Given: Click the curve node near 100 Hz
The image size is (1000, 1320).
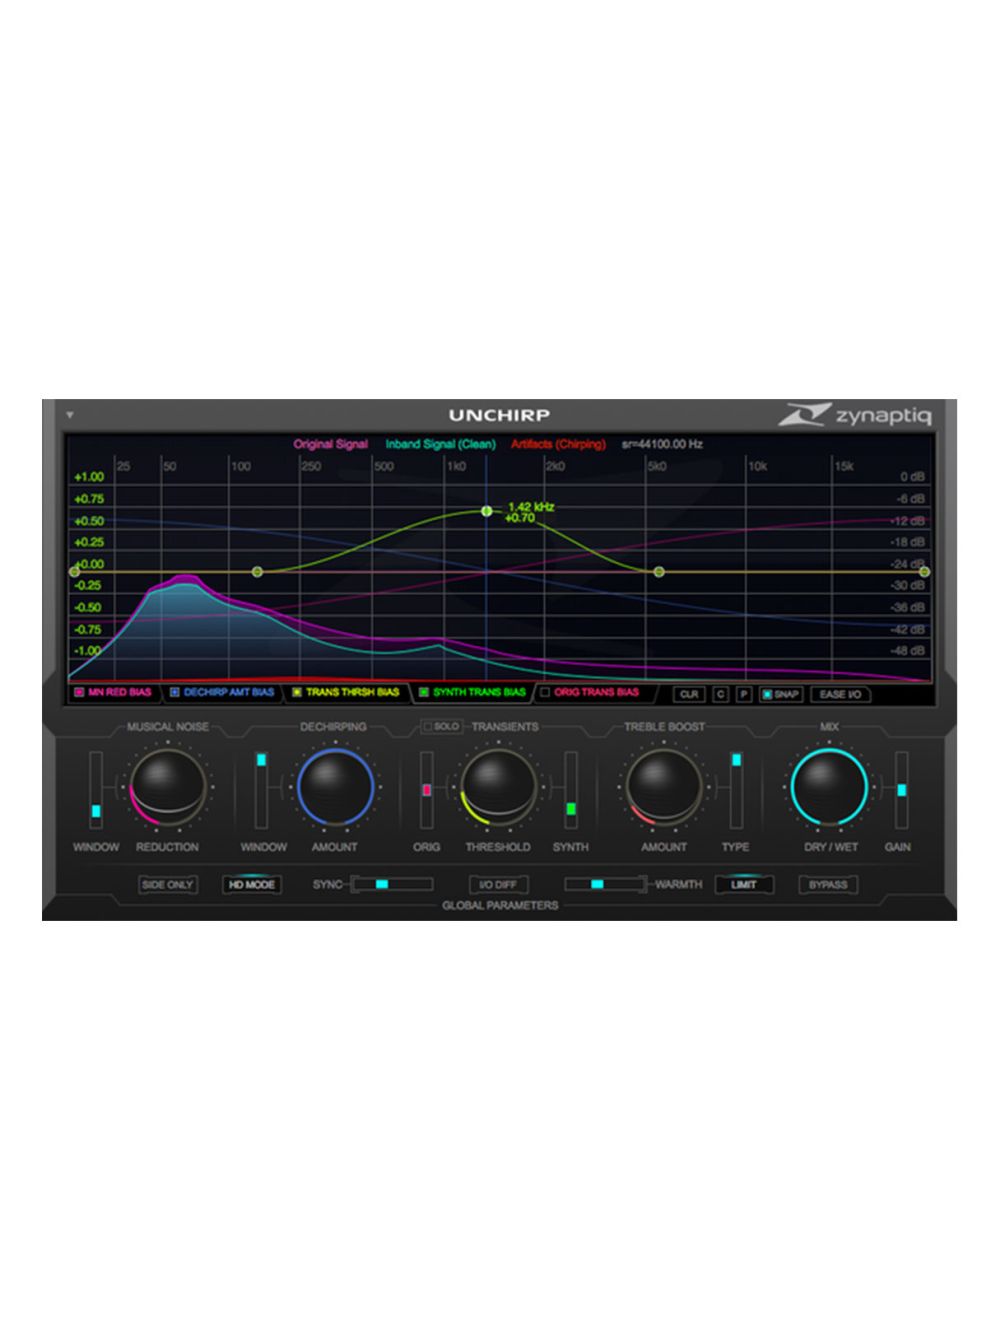Looking at the screenshot, I should point(257,572).
